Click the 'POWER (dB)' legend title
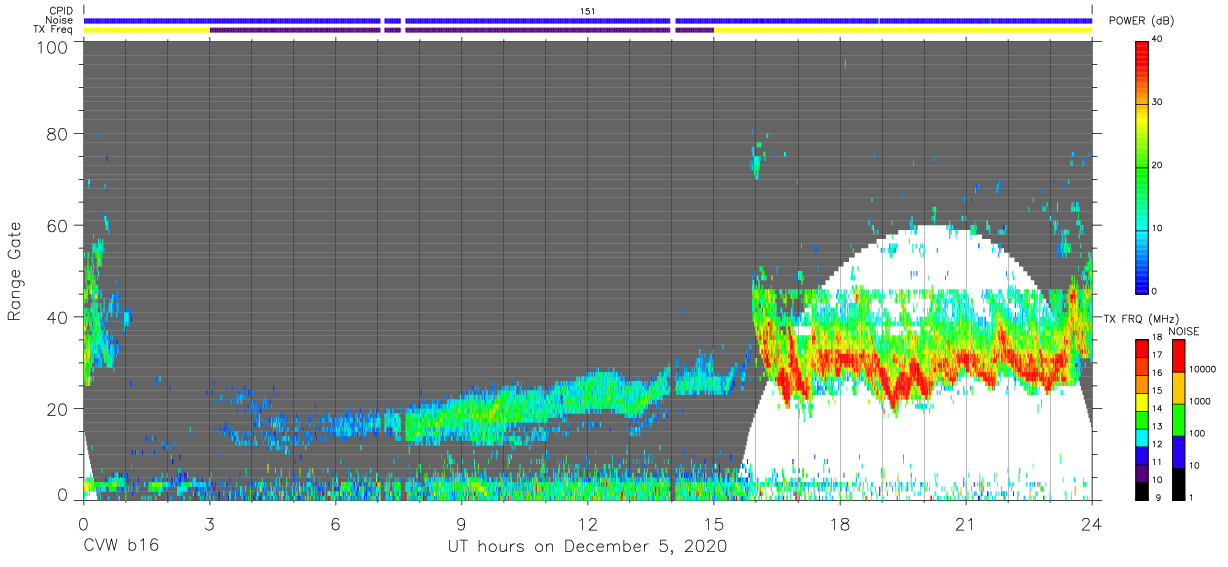The width and height of the screenshot is (1228, 567). tap(1141, 21)
